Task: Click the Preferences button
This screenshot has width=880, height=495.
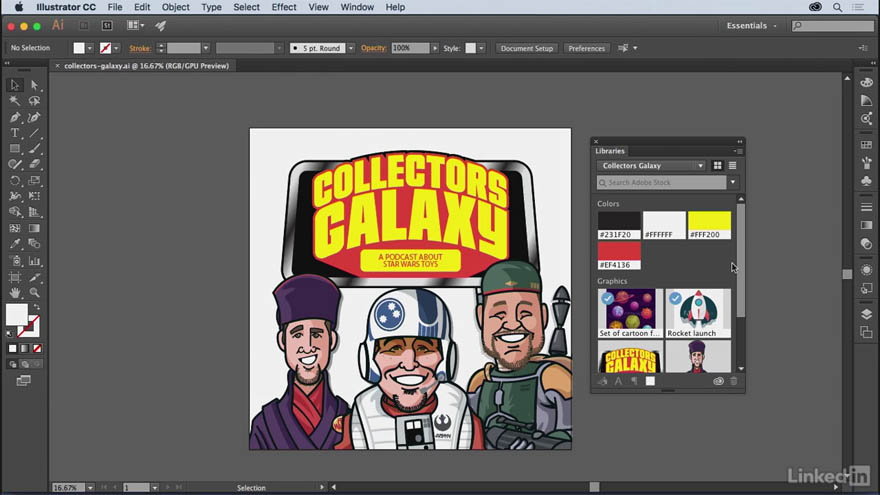Action: pyautogui.click(x=586, y=48)
